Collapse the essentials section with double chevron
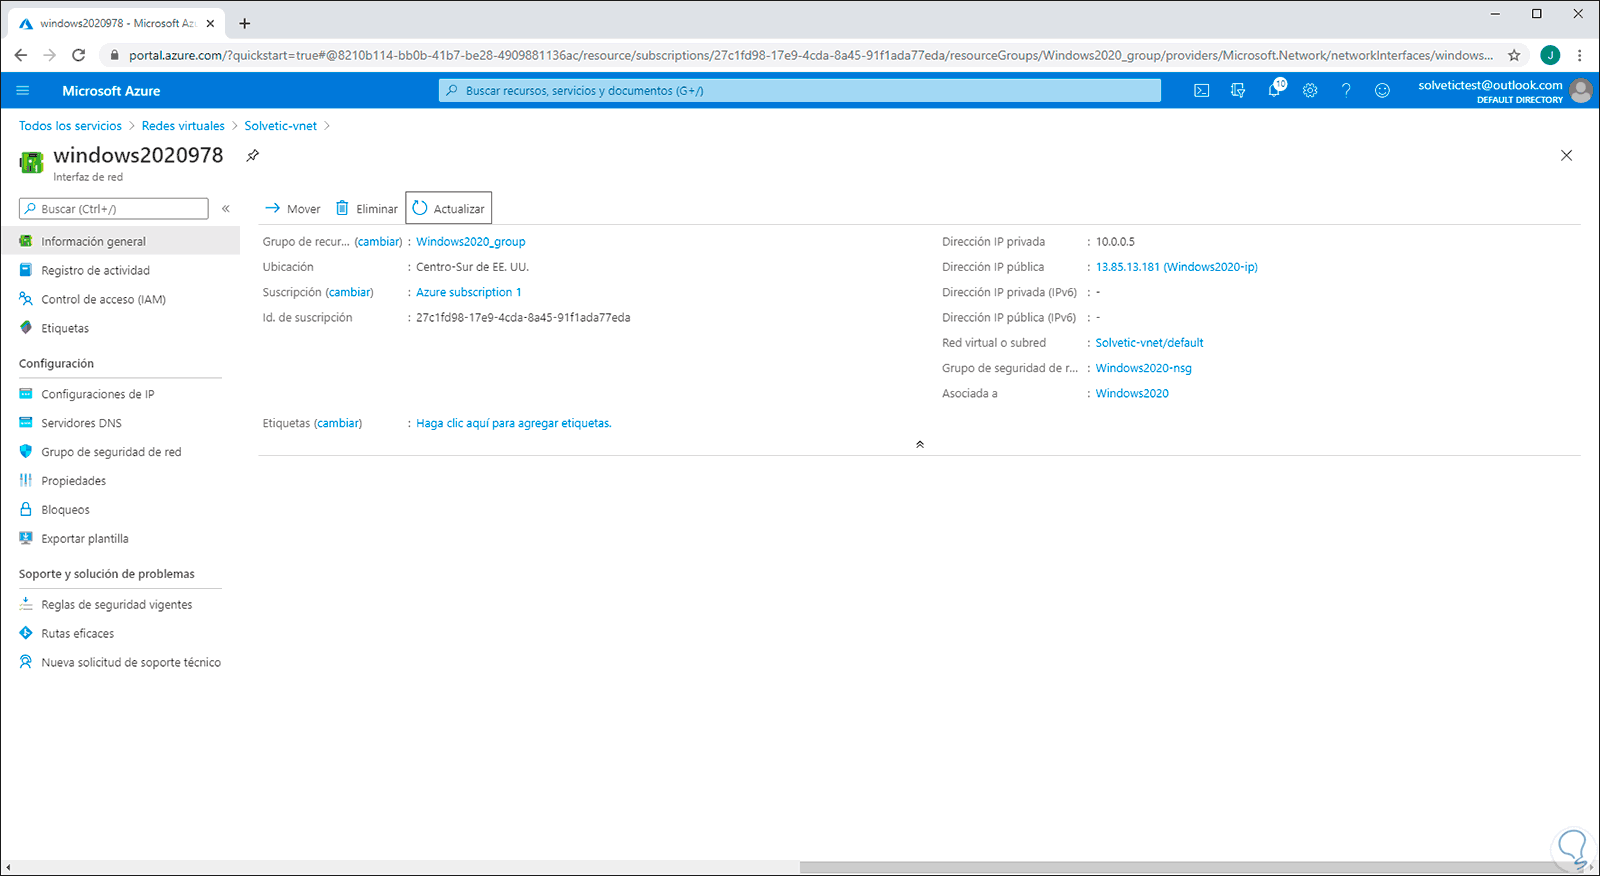The image size is (1600, 876). (920, 444)
